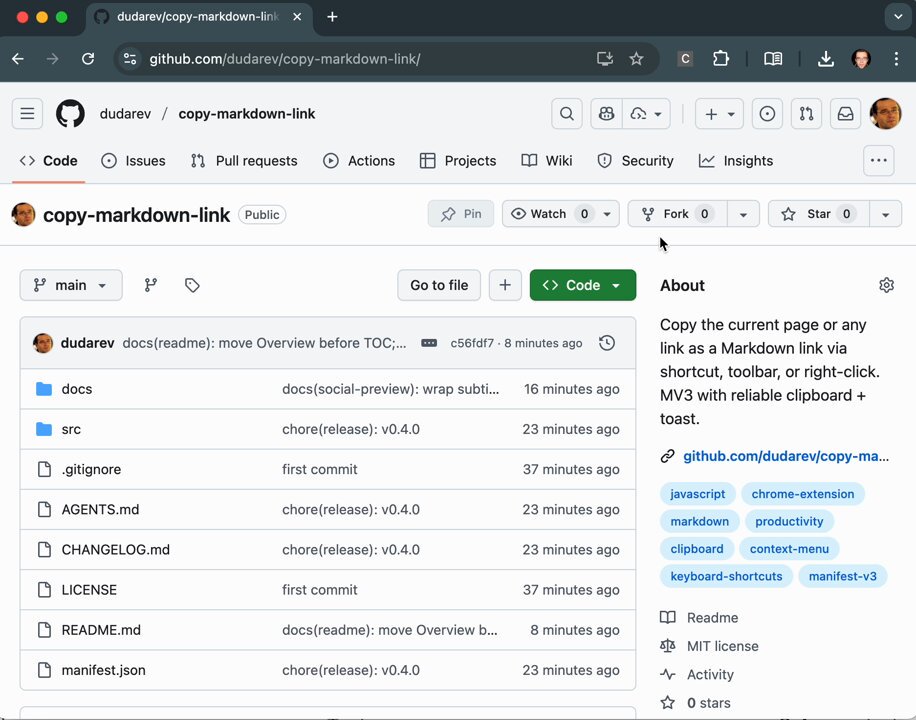This screenshot has height=720, width=916.
Task: Go to GitHub home via Octocat logo
Action: (x=70, y=113)
